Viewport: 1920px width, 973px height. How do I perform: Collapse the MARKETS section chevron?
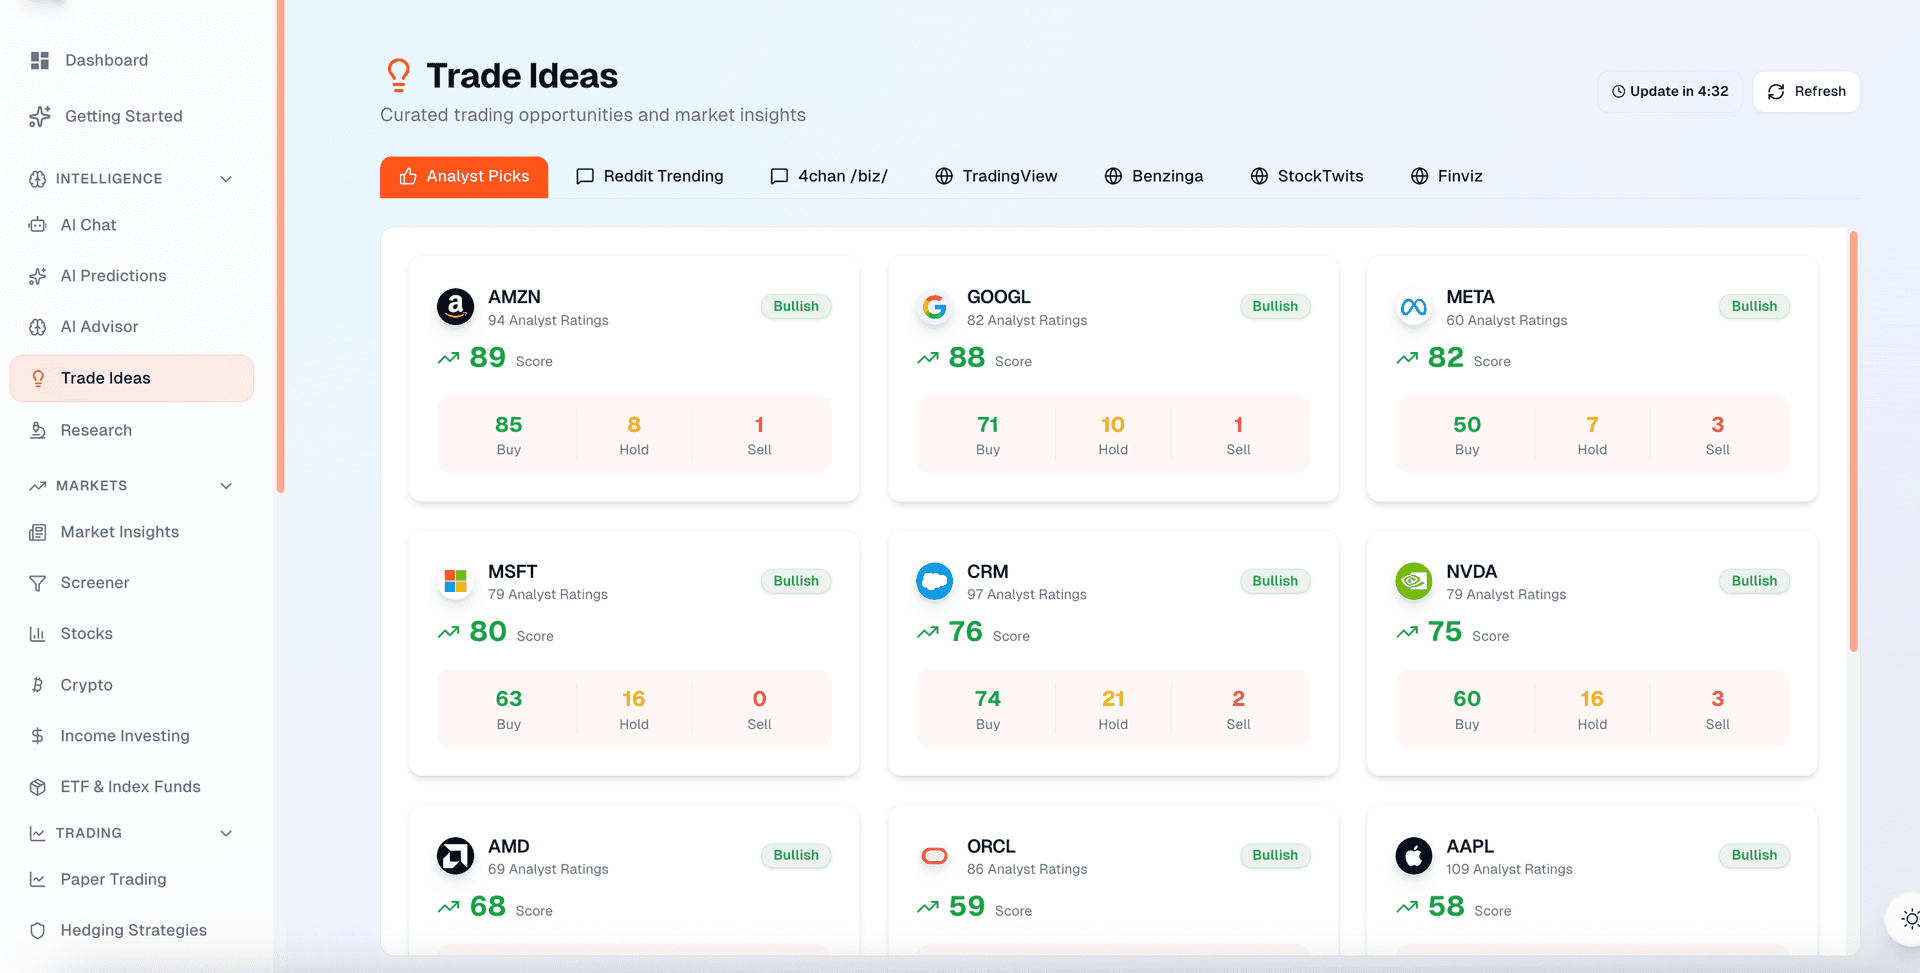226,486
